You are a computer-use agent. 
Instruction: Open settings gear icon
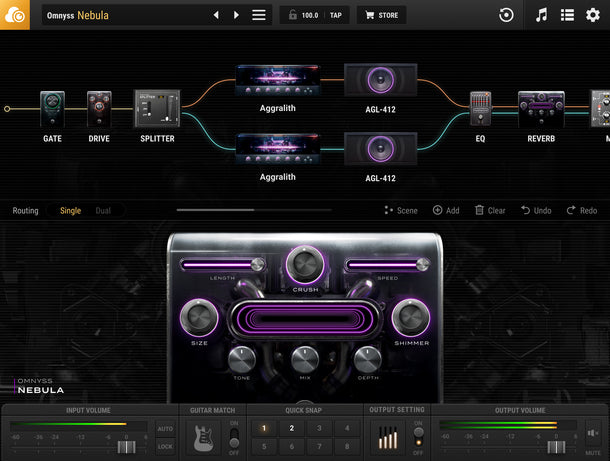(x=592, y=15)
